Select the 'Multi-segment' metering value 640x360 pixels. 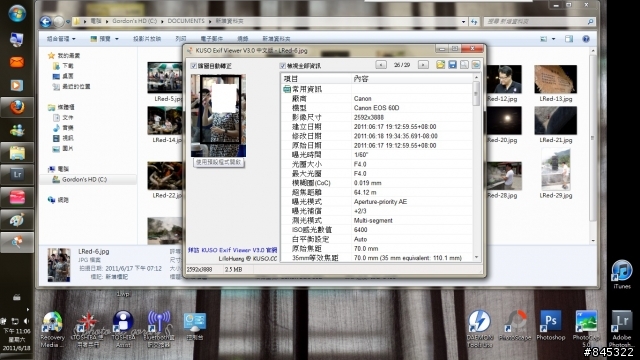coord(373,220)
